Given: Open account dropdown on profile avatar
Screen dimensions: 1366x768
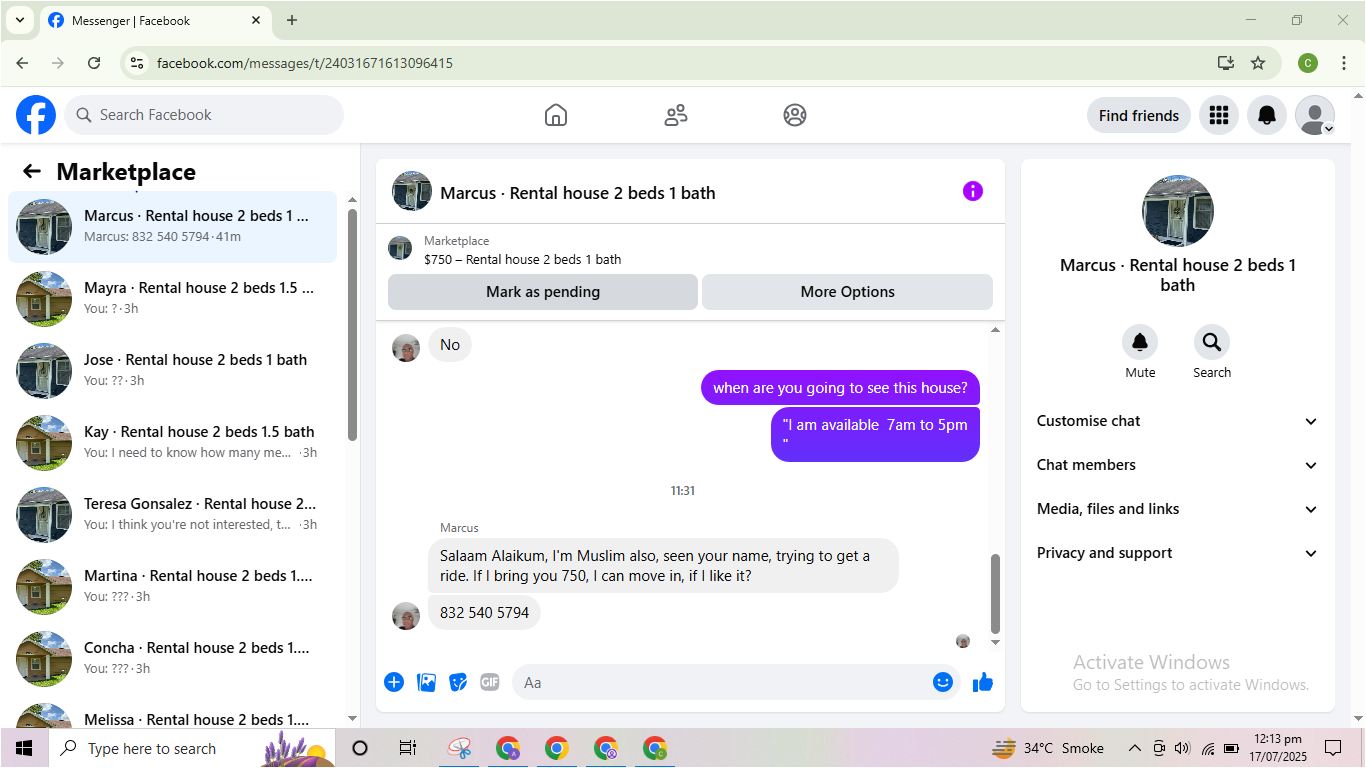Looking at the screenshot, I should pos(1315,115).
